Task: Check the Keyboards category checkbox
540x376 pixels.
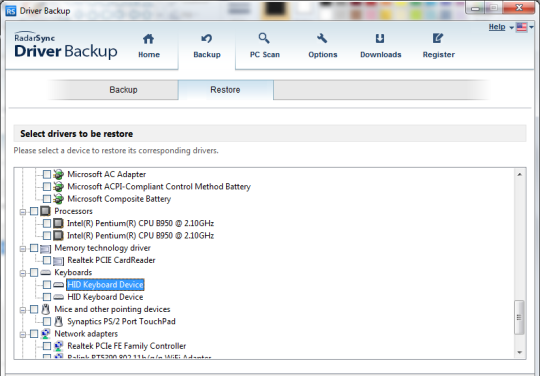Action: click(x=34, y=272)
